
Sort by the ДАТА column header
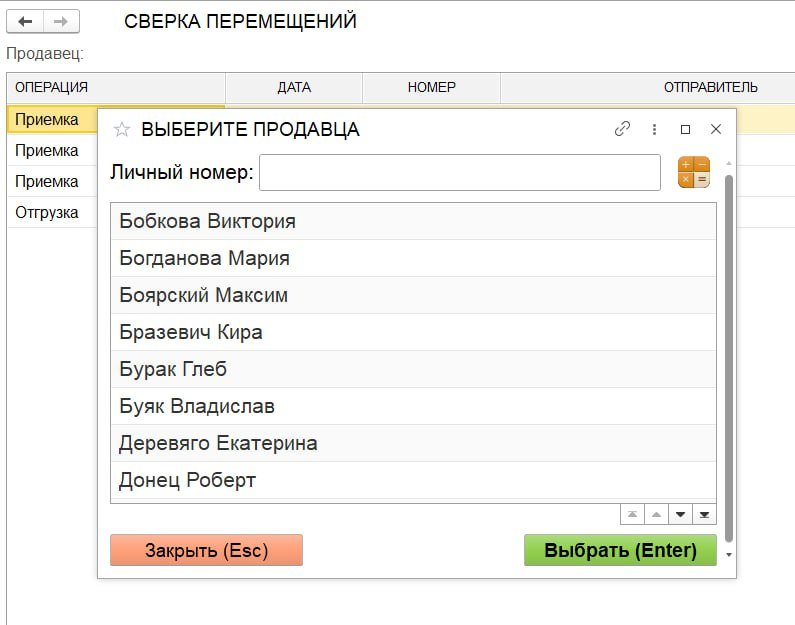pyautogui.click(x=294, y=87)
